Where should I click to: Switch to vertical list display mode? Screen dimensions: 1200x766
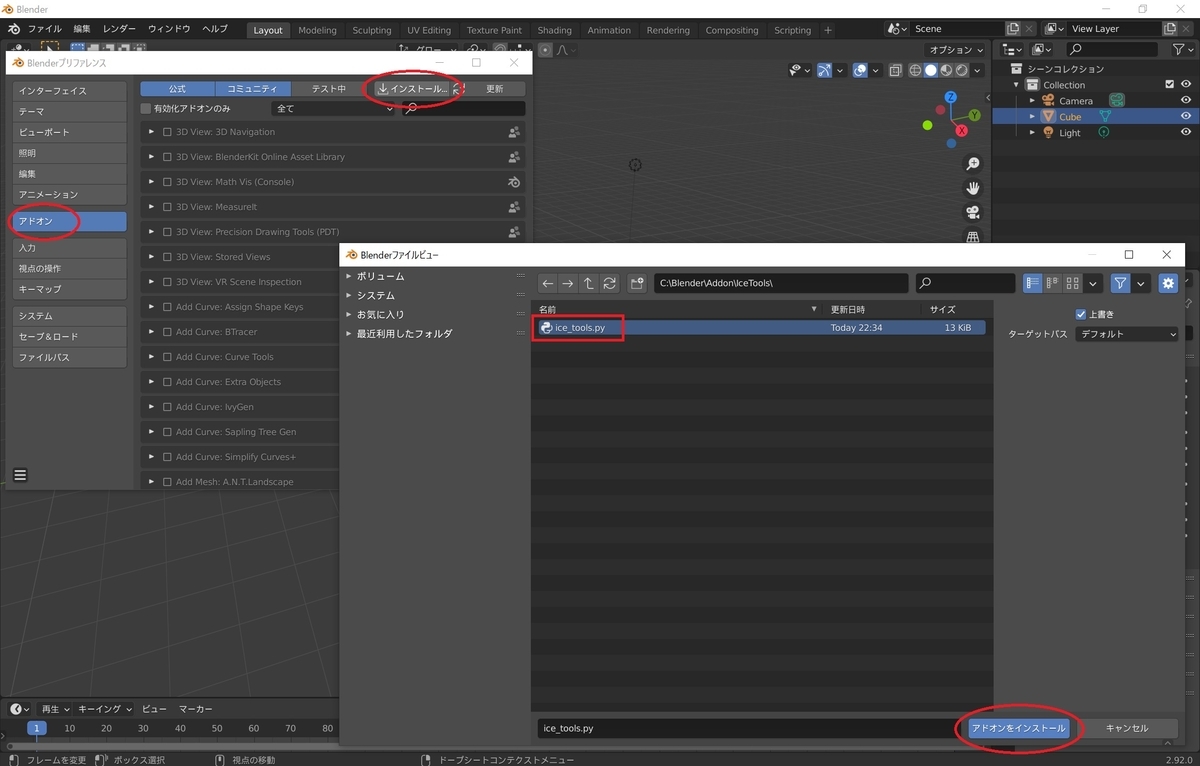click(x=1033, y=284)
